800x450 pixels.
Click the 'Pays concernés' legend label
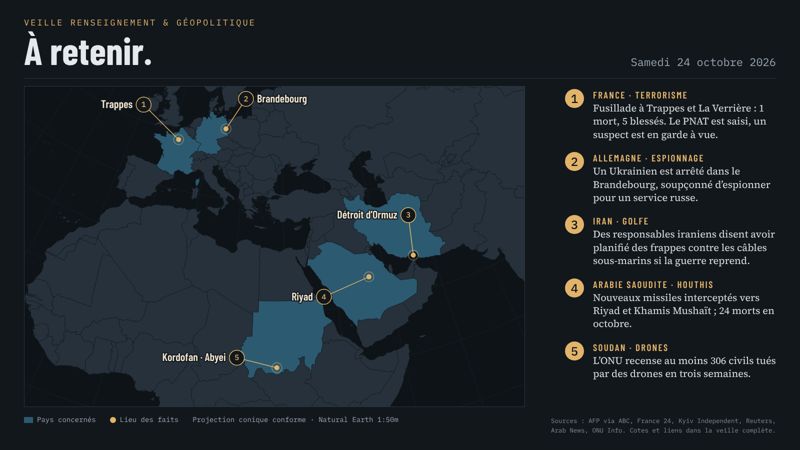click(66, 420)
